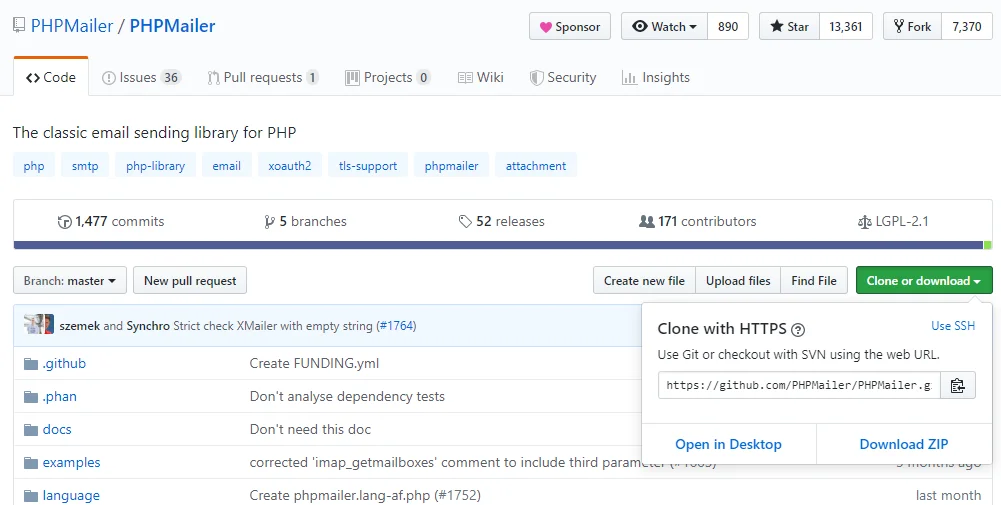Select the Code tab
The image size is (1001, 505).
point(51,77)
